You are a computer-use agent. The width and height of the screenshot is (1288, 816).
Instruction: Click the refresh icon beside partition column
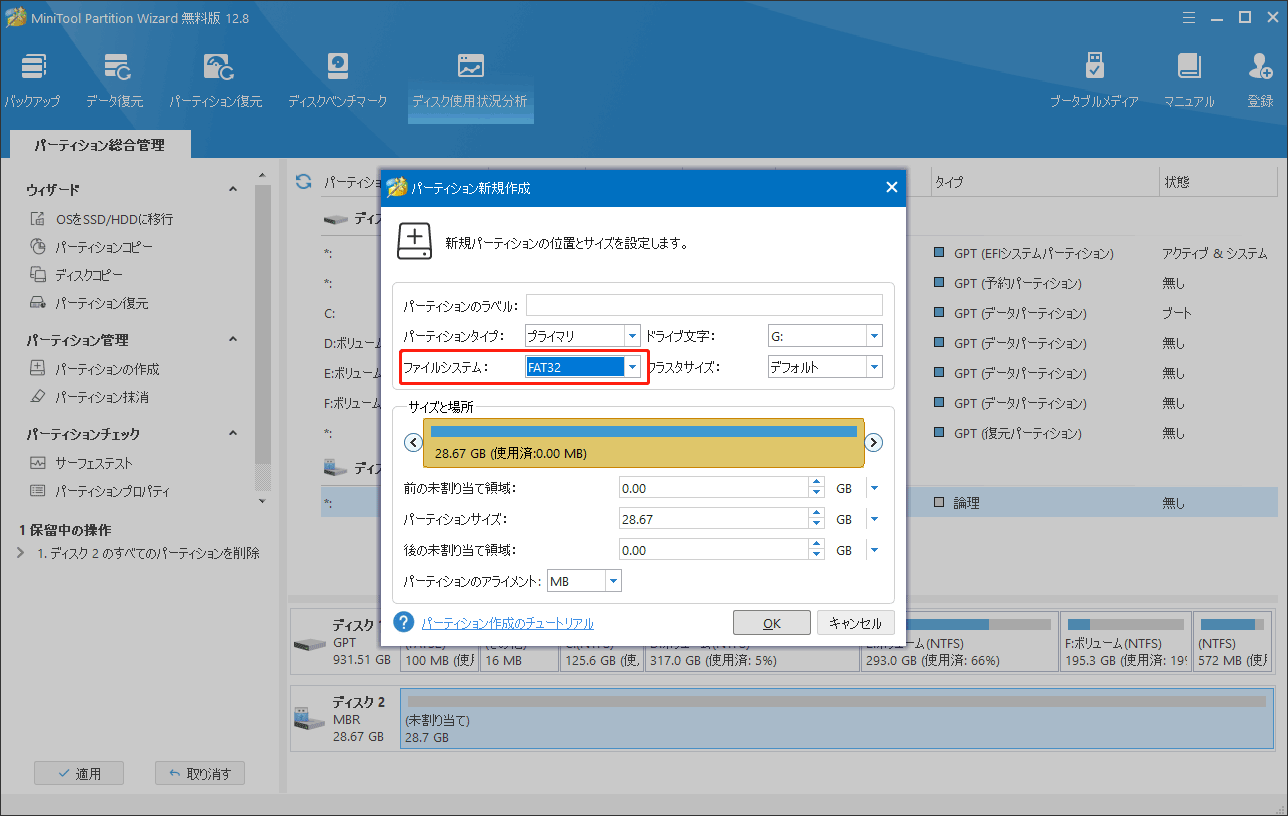[303, 182]
